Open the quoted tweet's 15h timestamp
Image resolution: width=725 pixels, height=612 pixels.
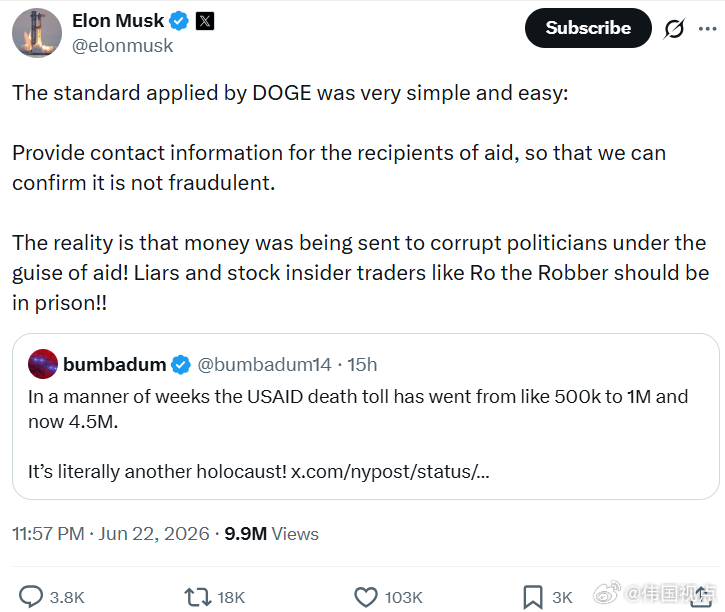click(x=362, y=365)
